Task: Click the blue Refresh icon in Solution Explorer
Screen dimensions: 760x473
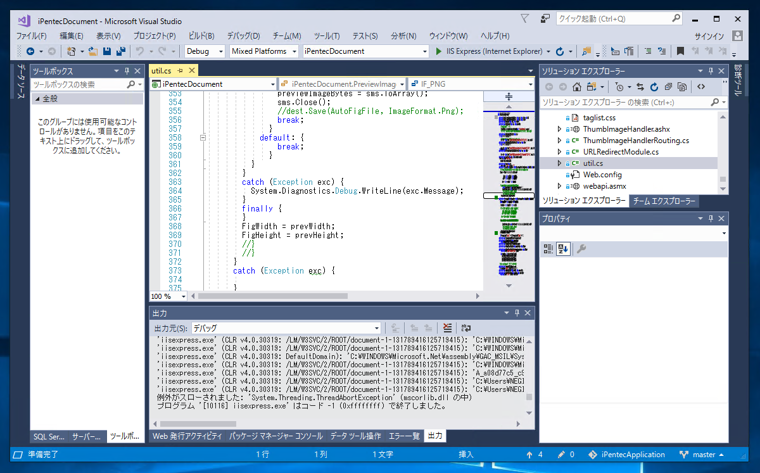Action: click(x=654, y=87)
